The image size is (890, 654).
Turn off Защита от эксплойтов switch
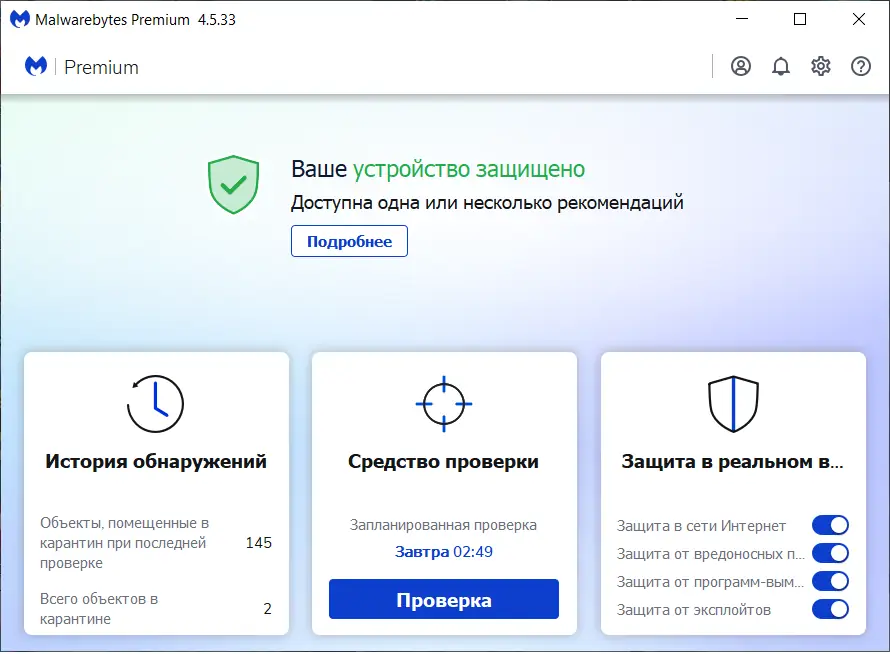[x=831, y=608]
